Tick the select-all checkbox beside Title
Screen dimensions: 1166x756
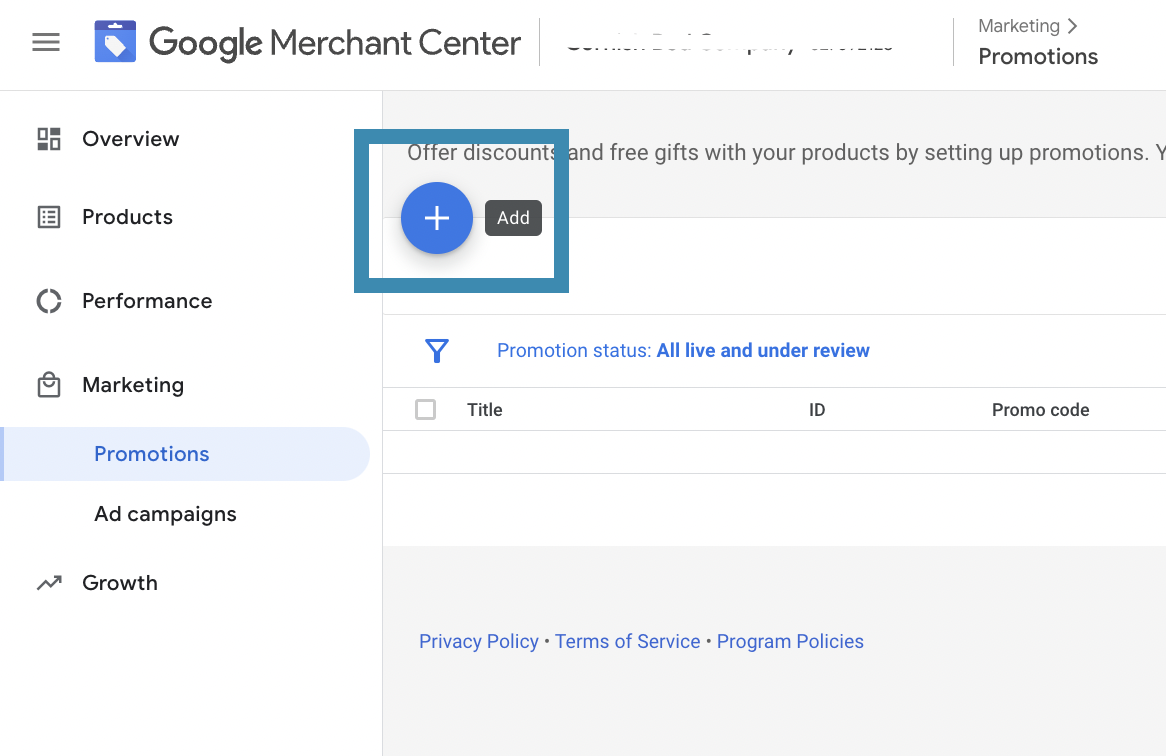426,409
